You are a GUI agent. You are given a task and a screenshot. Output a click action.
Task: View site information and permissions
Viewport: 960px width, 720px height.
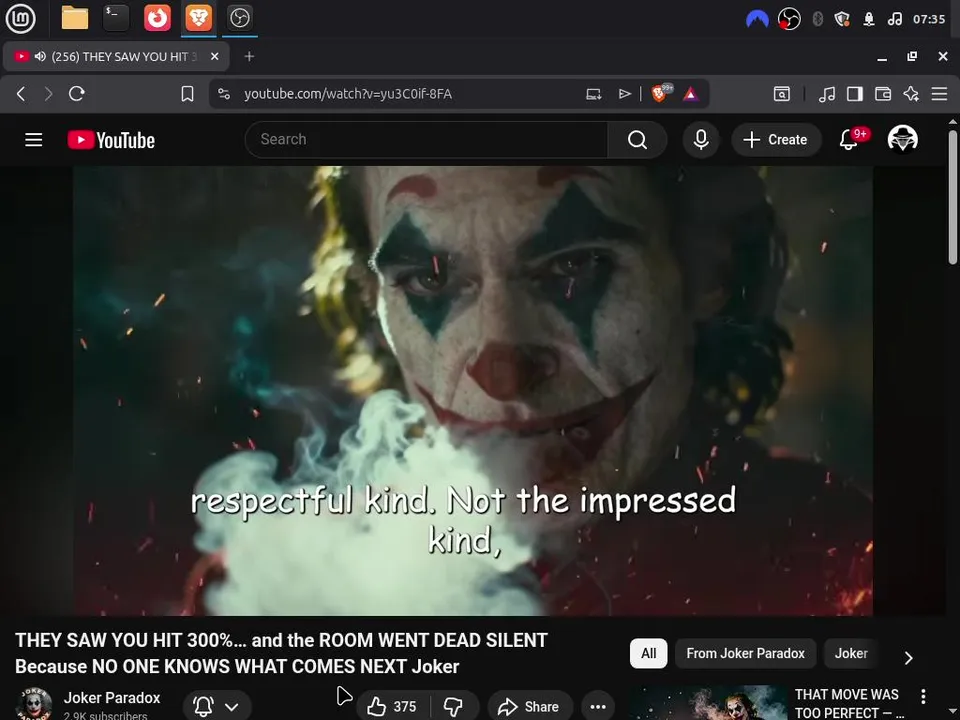pos(224,94)
